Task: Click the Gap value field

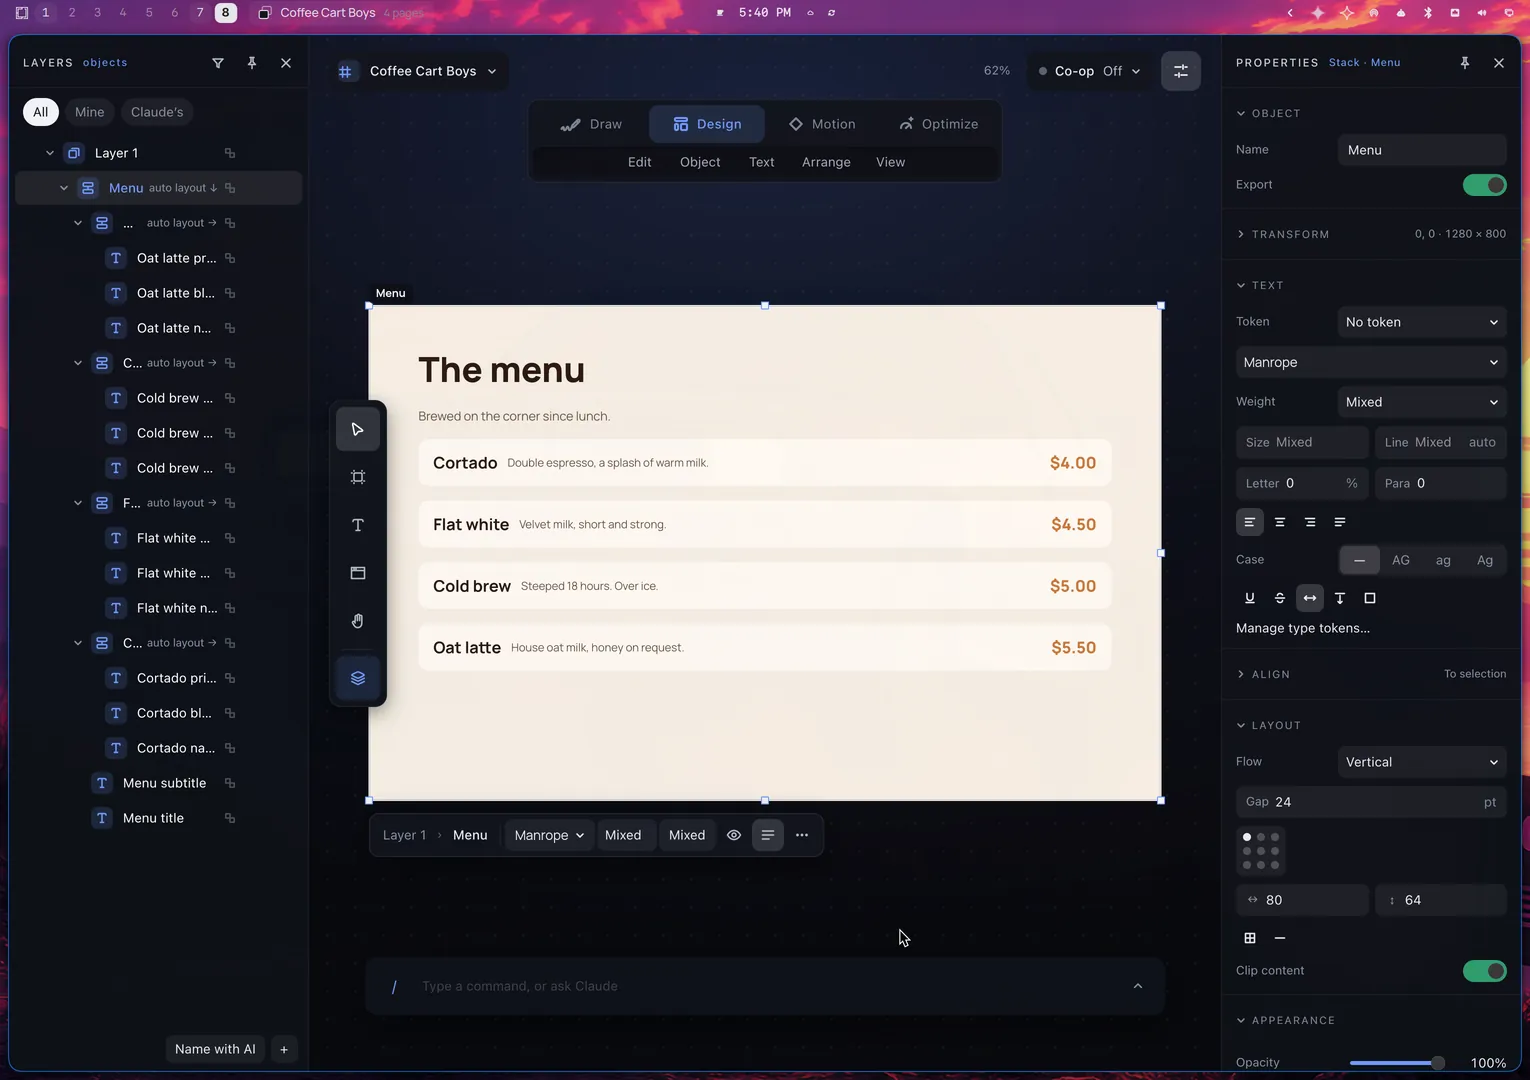Action: pos(1371,802)
